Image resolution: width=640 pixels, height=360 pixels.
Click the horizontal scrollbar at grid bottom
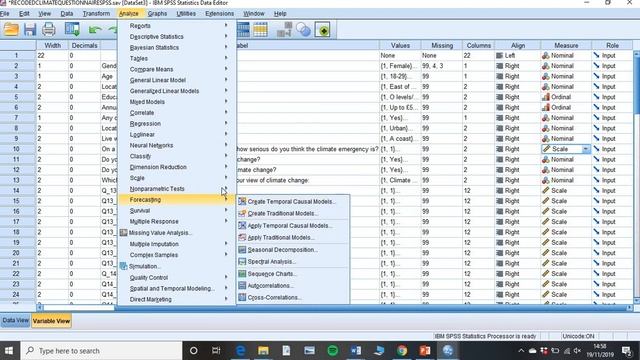tap(335, 307)
